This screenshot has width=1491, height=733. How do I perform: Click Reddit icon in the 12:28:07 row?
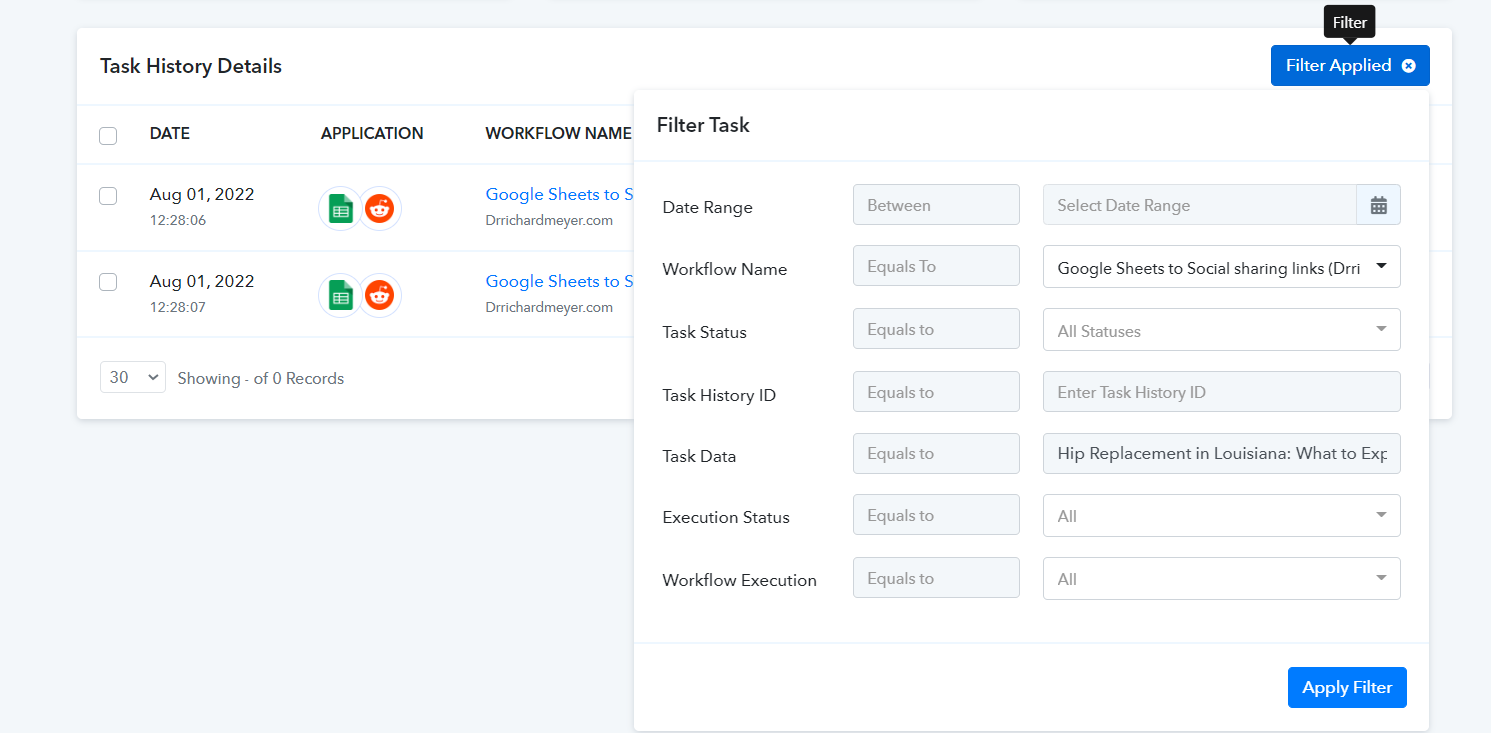(380, 295)
